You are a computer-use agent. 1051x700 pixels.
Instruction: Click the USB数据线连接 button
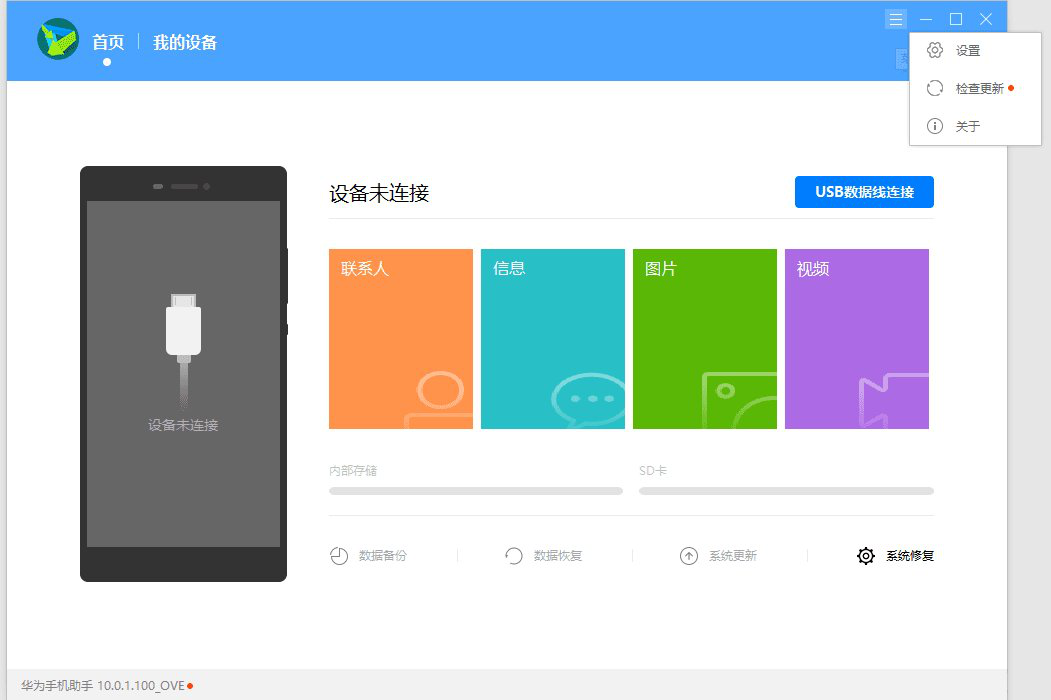pyautogui.click(x=864, y=192)
